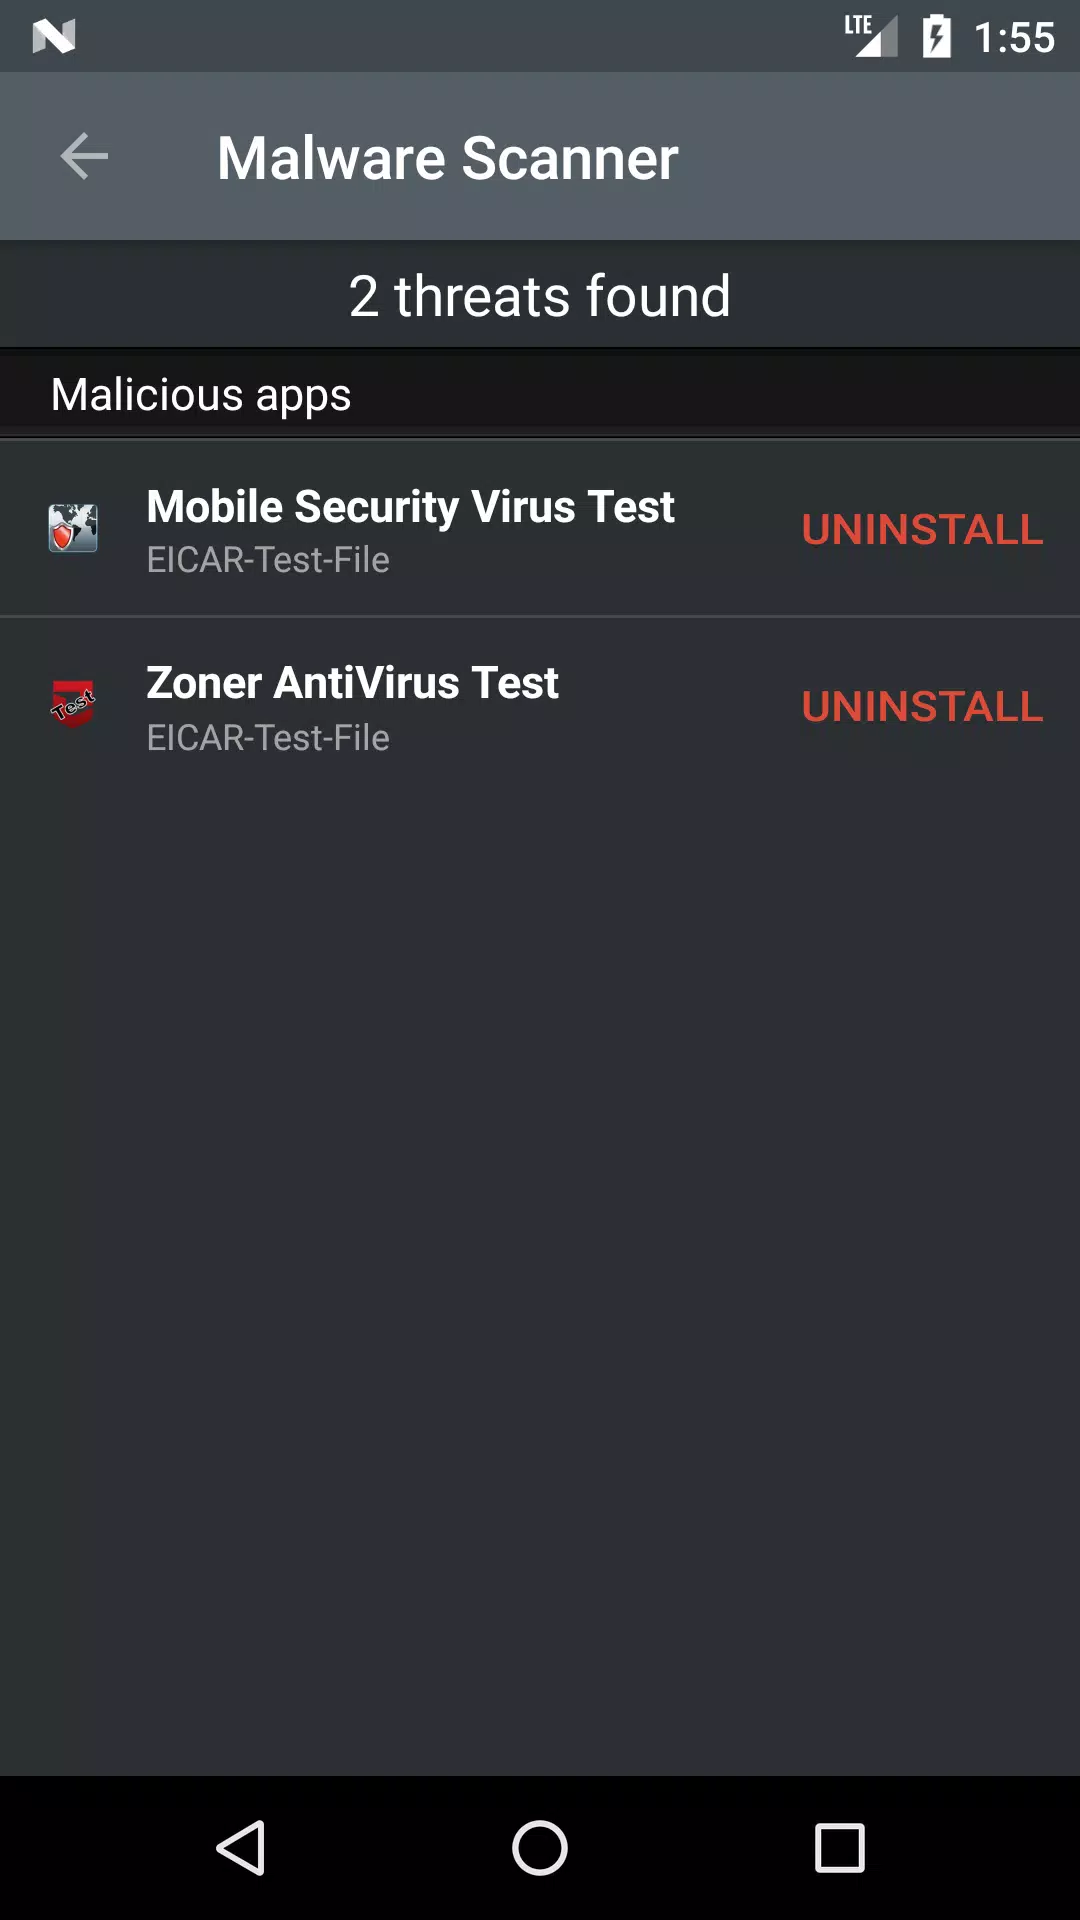The image size is (1080, 1920).
Task: Click the Zoner AntiVirus Test app icon
Action: [x=73, y=705]
